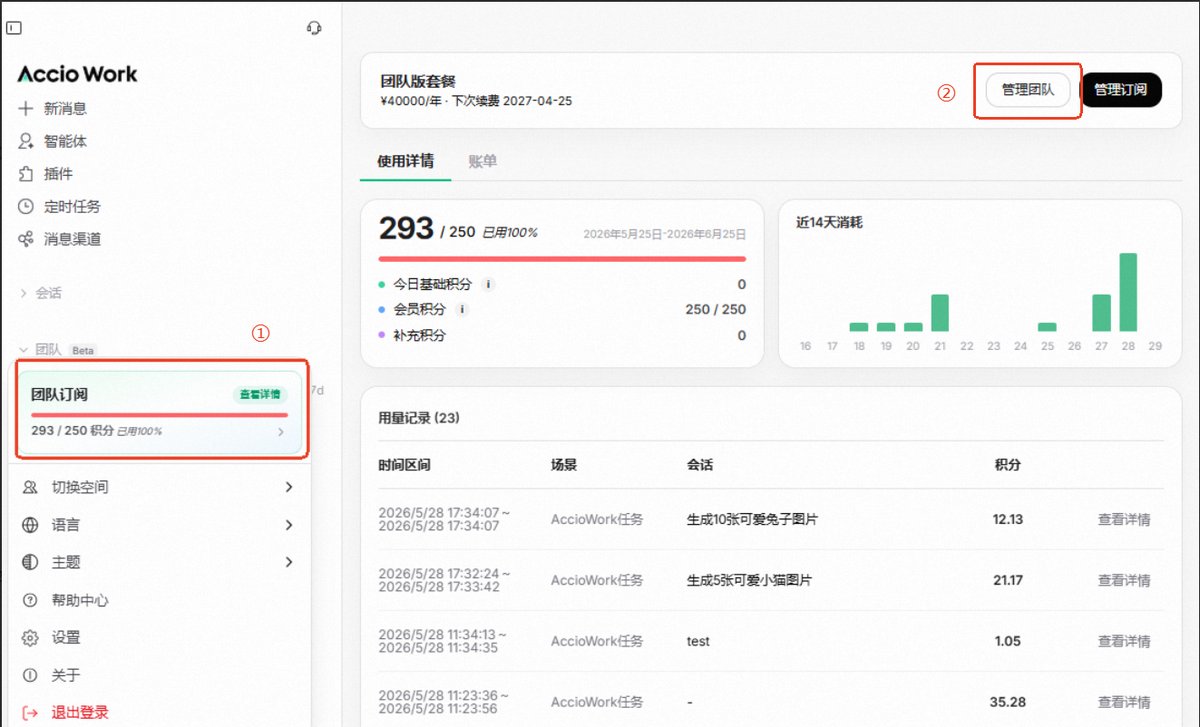This screenshot has width=1200, height=727.
Task: Open 查看详情 for 生成10张可爱兔子图片
Action: tap(1124, 520)
